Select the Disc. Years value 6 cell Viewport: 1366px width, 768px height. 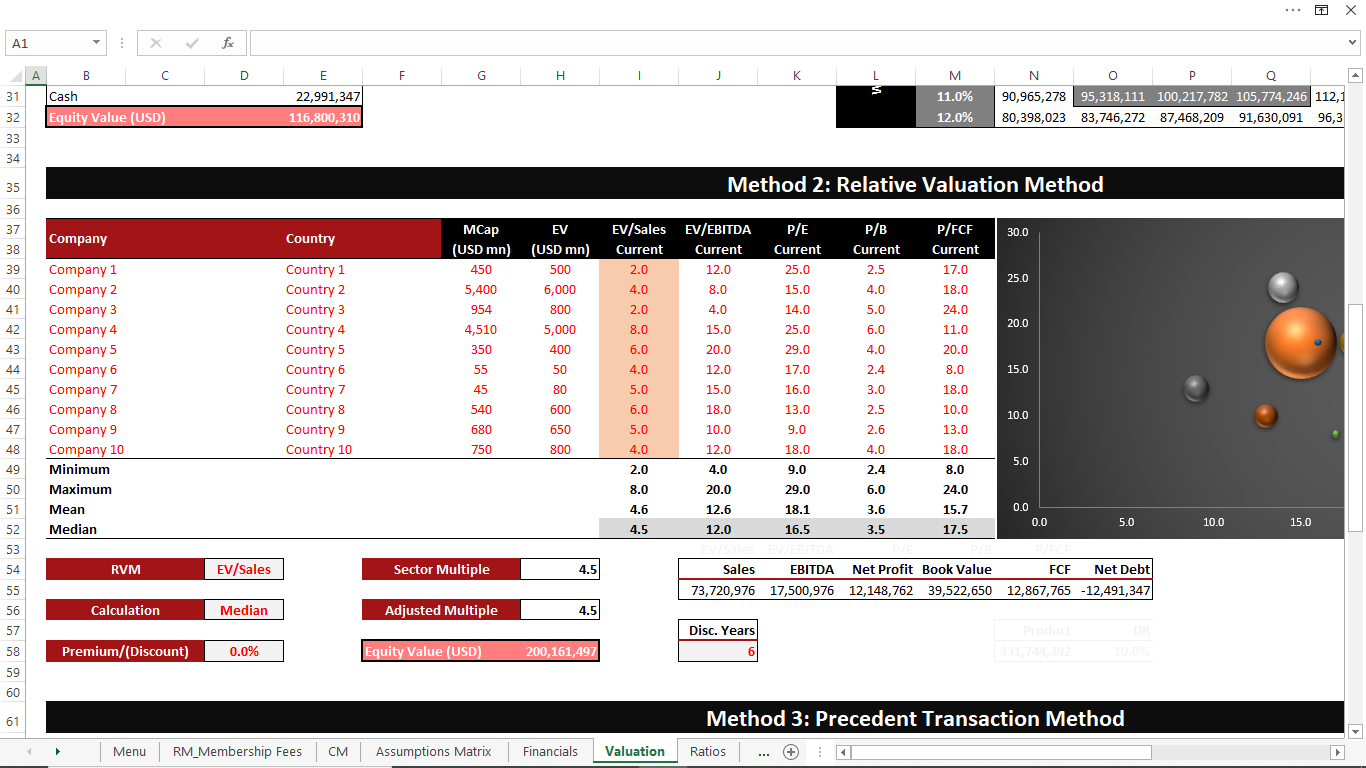pyautogui.click(x=718, y=651)
